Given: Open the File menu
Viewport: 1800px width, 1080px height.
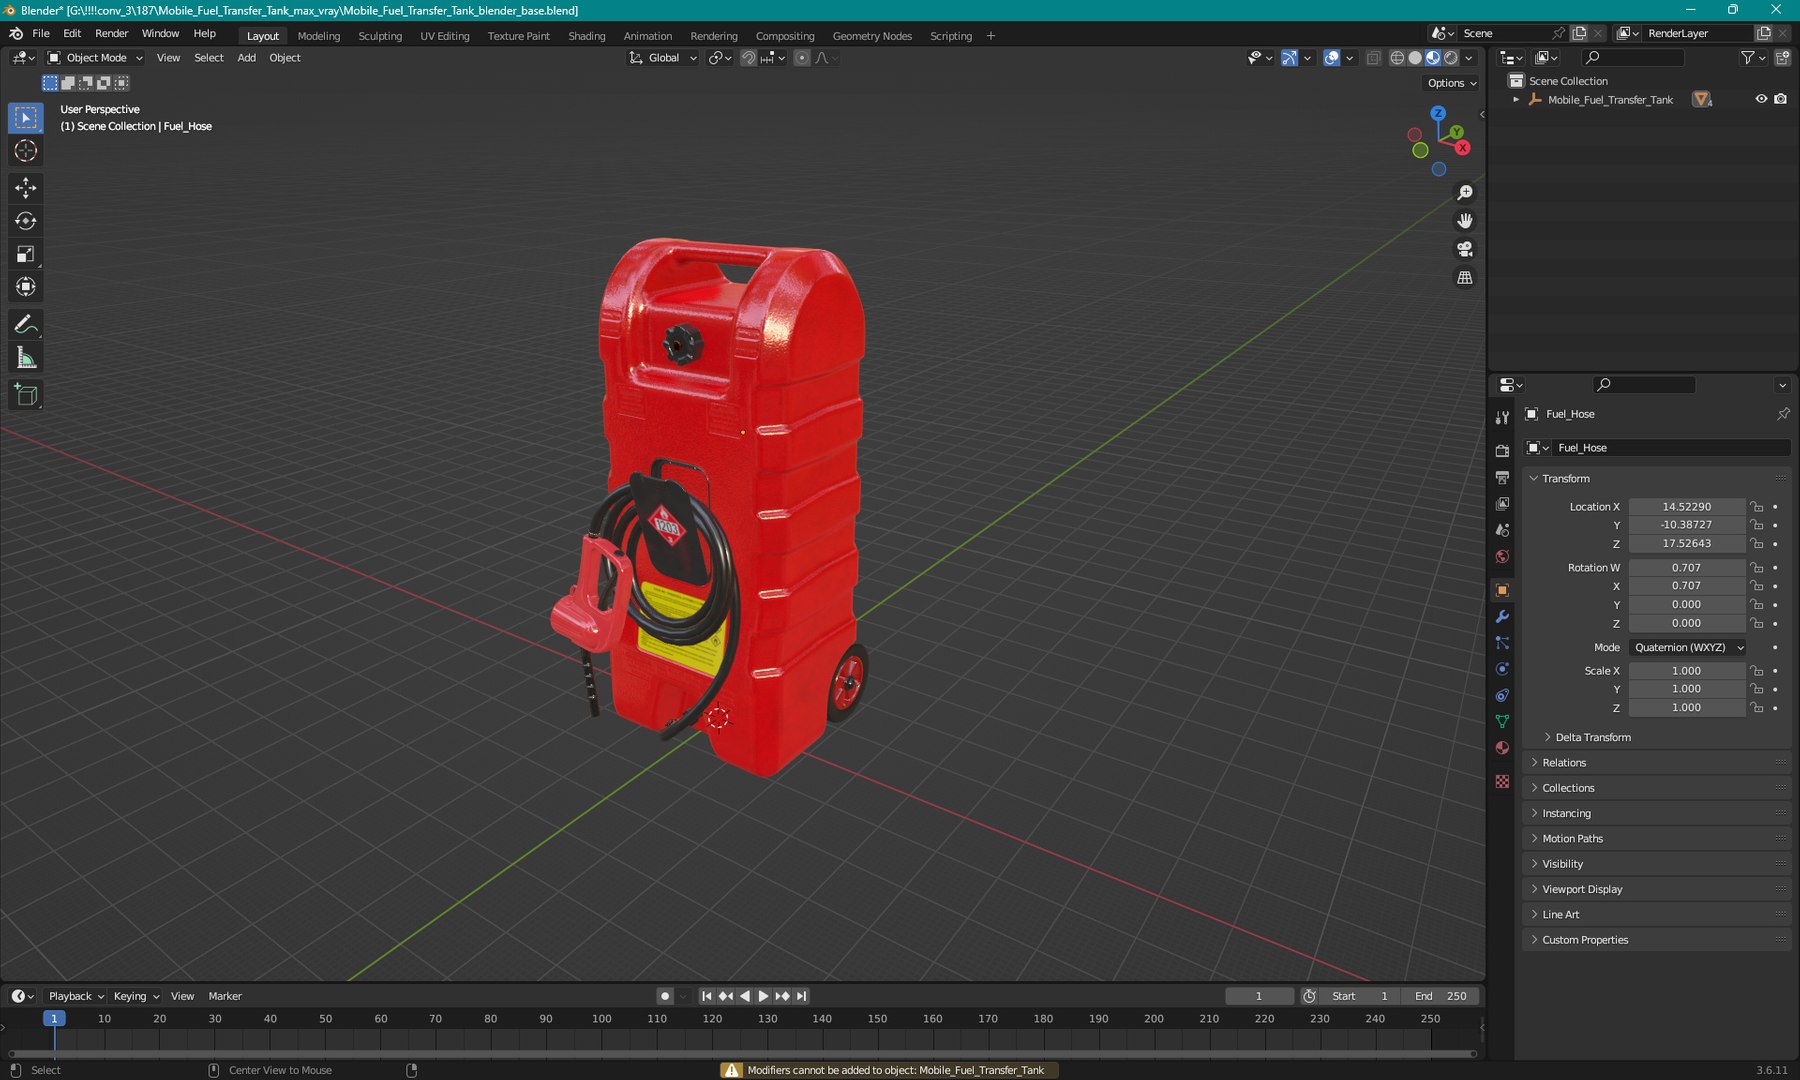Looking at the screenshot, I should pos(41,33).
